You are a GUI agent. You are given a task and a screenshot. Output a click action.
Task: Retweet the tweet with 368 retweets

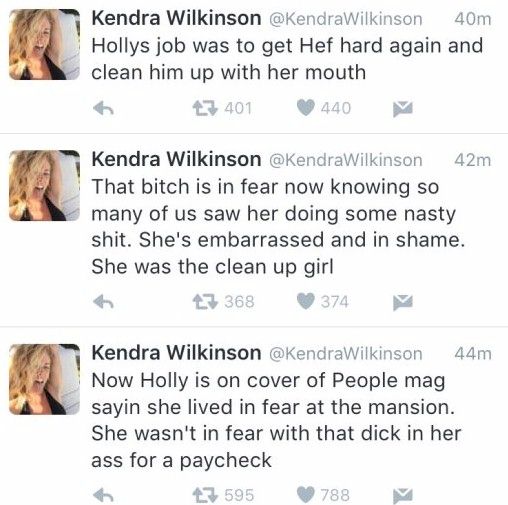(x=205, y=302)
